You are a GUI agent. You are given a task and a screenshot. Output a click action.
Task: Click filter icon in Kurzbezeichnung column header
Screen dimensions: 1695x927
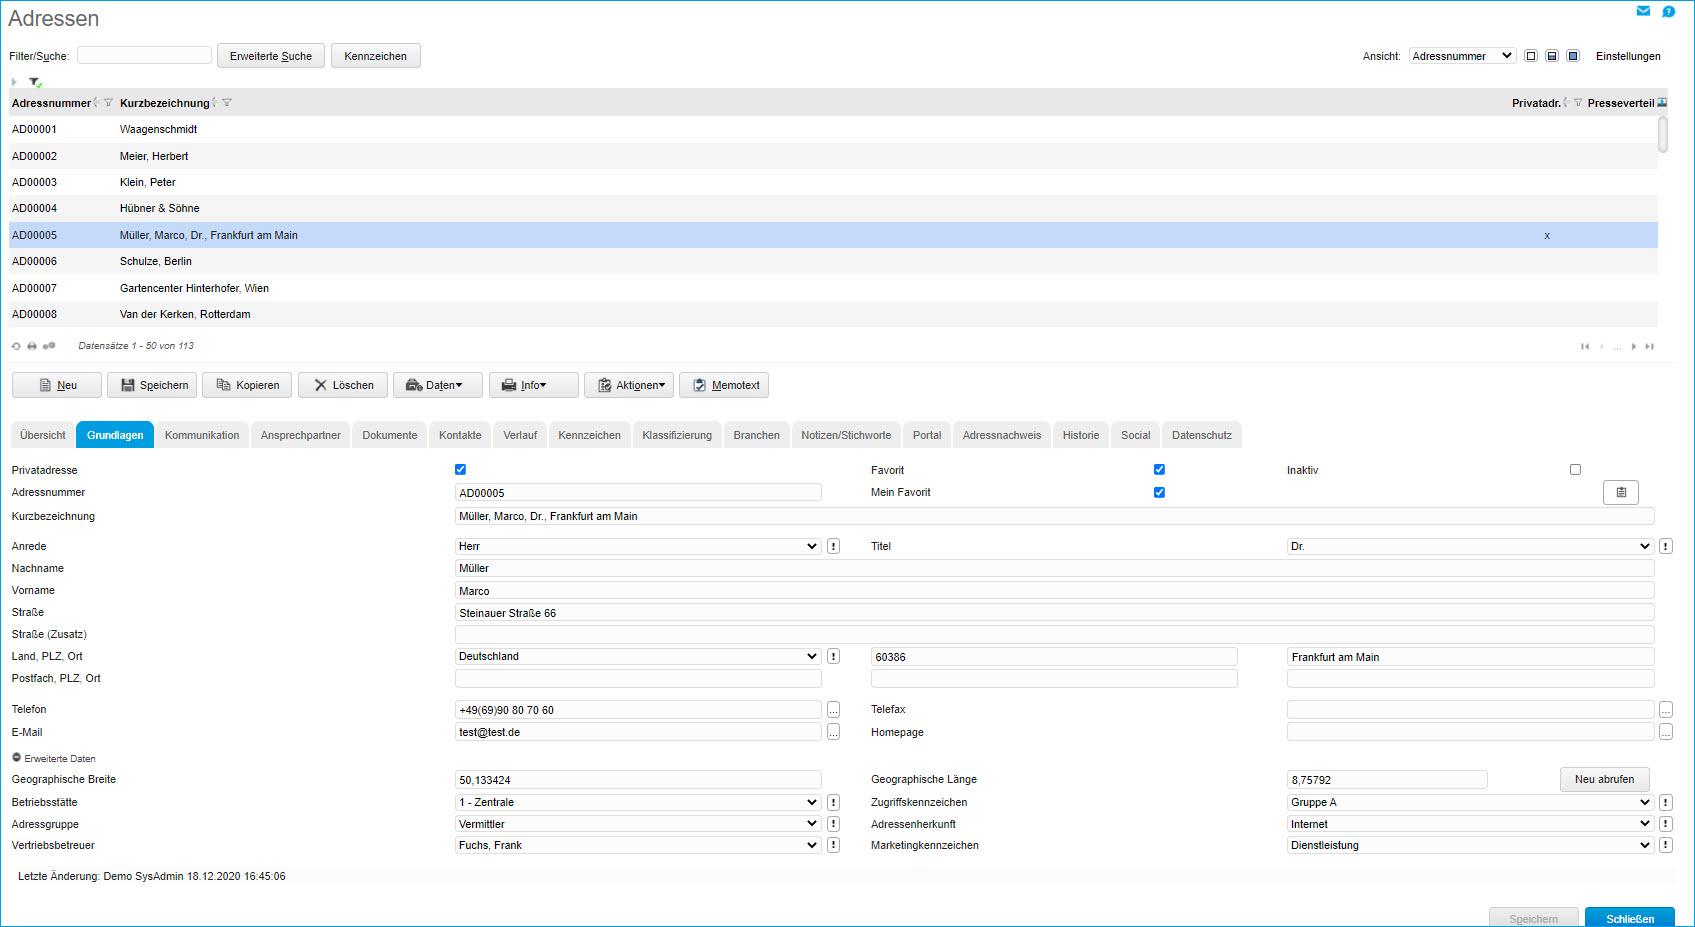[x=227, y=103]
